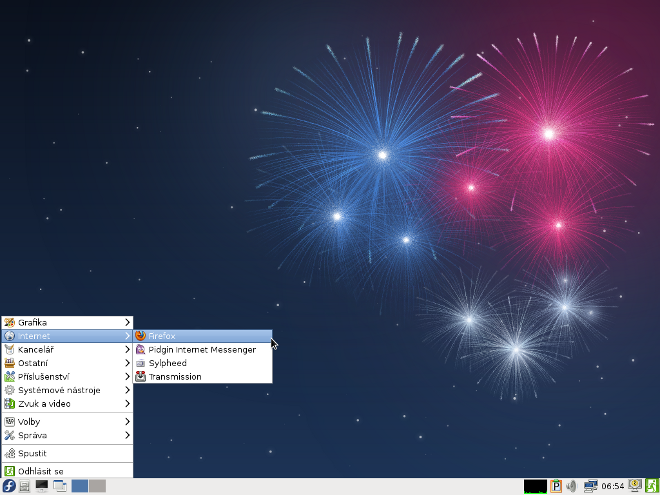Viewport: 660px width, 495px height.
Task: Click the clock in the system tray
Action: (x=613, y=486)
